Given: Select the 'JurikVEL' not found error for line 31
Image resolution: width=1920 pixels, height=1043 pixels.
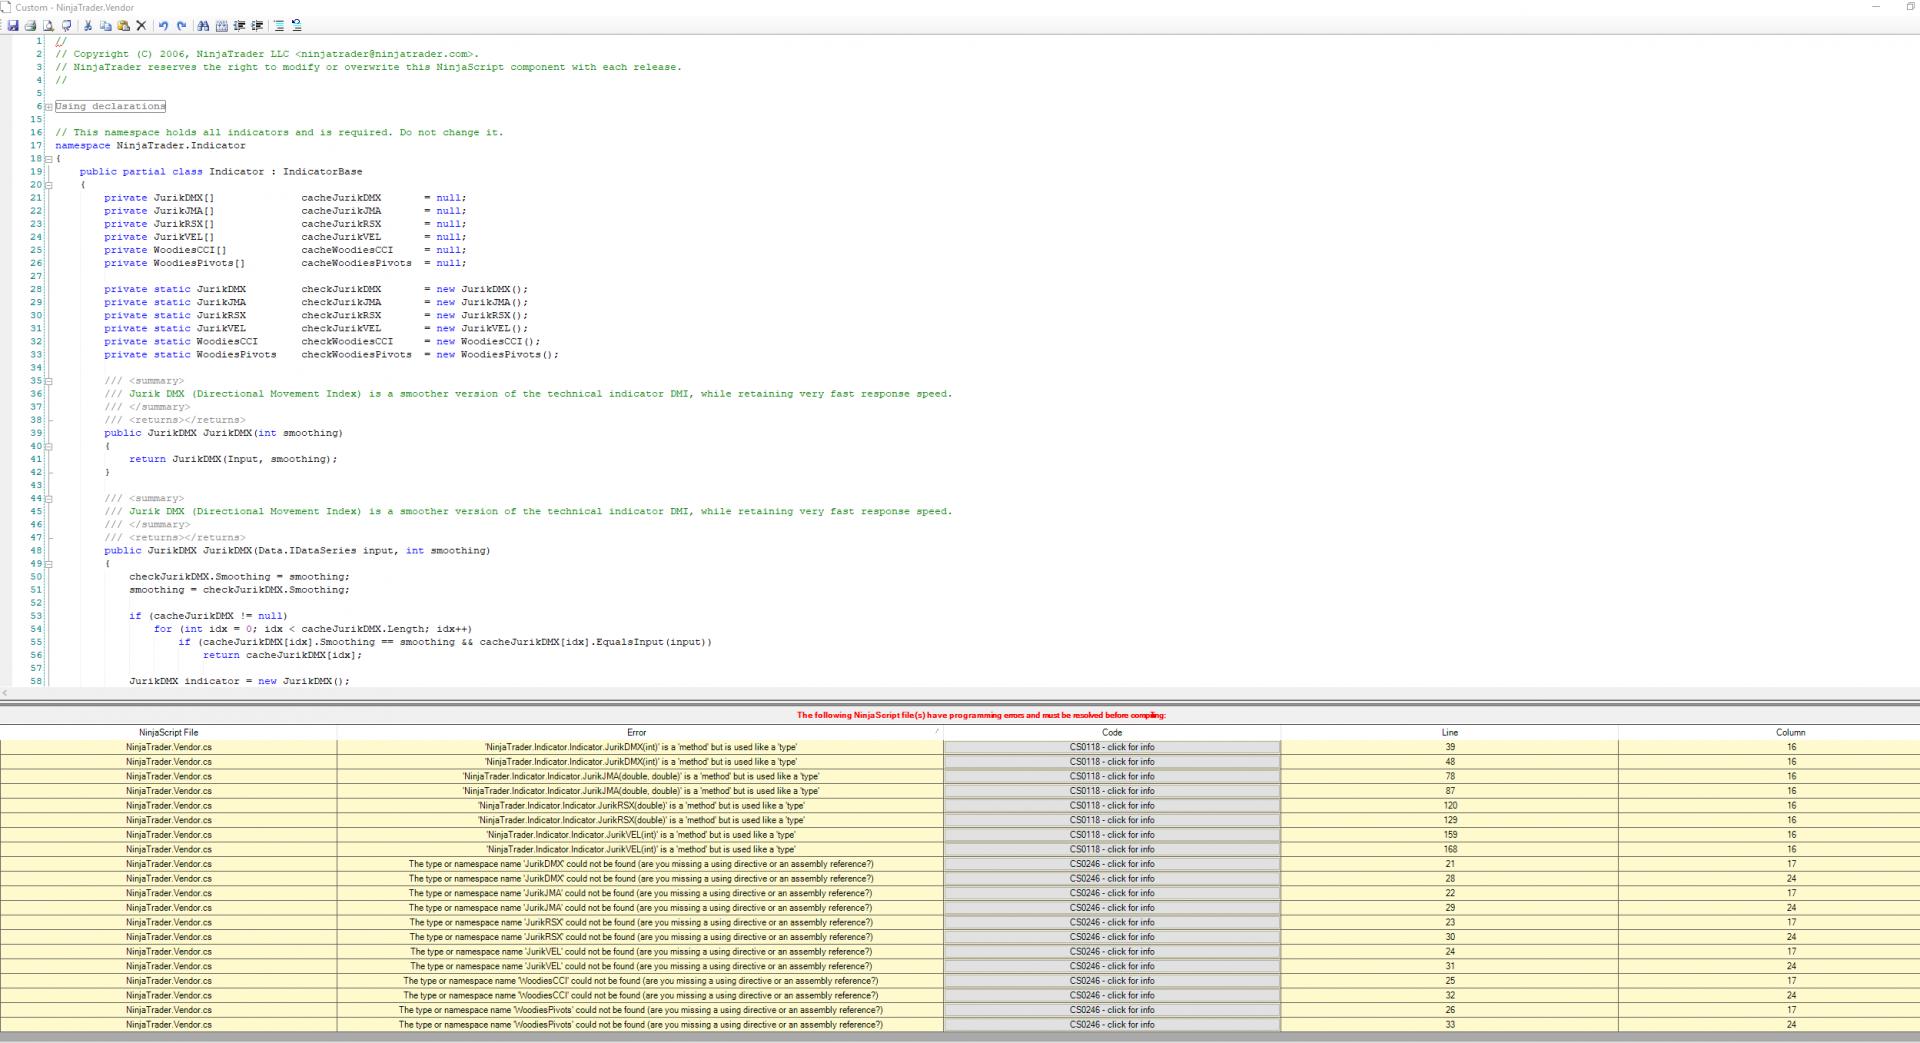Looking at the screenshot, I should pos(640,966).
